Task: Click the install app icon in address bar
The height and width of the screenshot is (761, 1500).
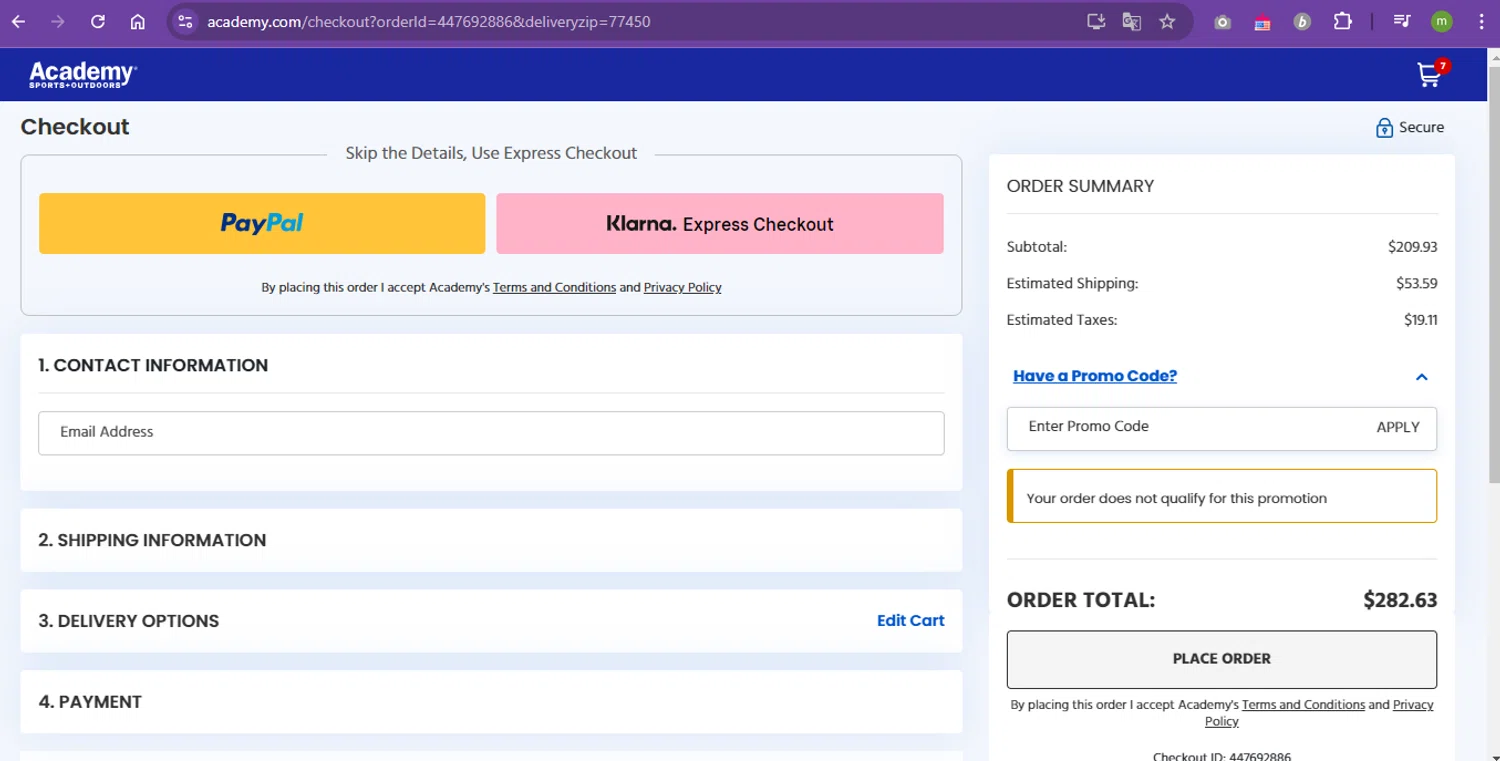Action: (1096, 21)
